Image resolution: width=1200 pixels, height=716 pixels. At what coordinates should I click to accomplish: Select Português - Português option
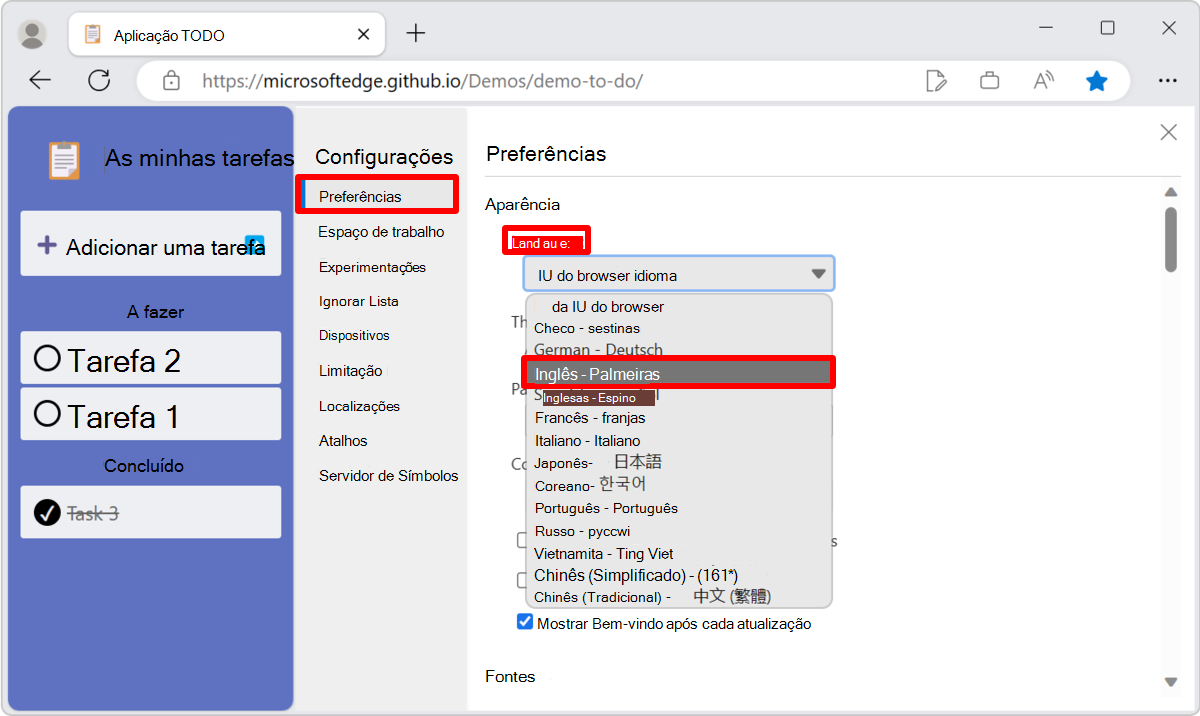[x=678, y=508]
